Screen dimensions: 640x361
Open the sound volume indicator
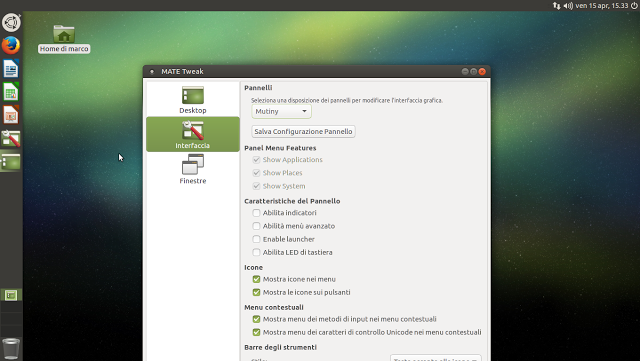coord(568,6)
